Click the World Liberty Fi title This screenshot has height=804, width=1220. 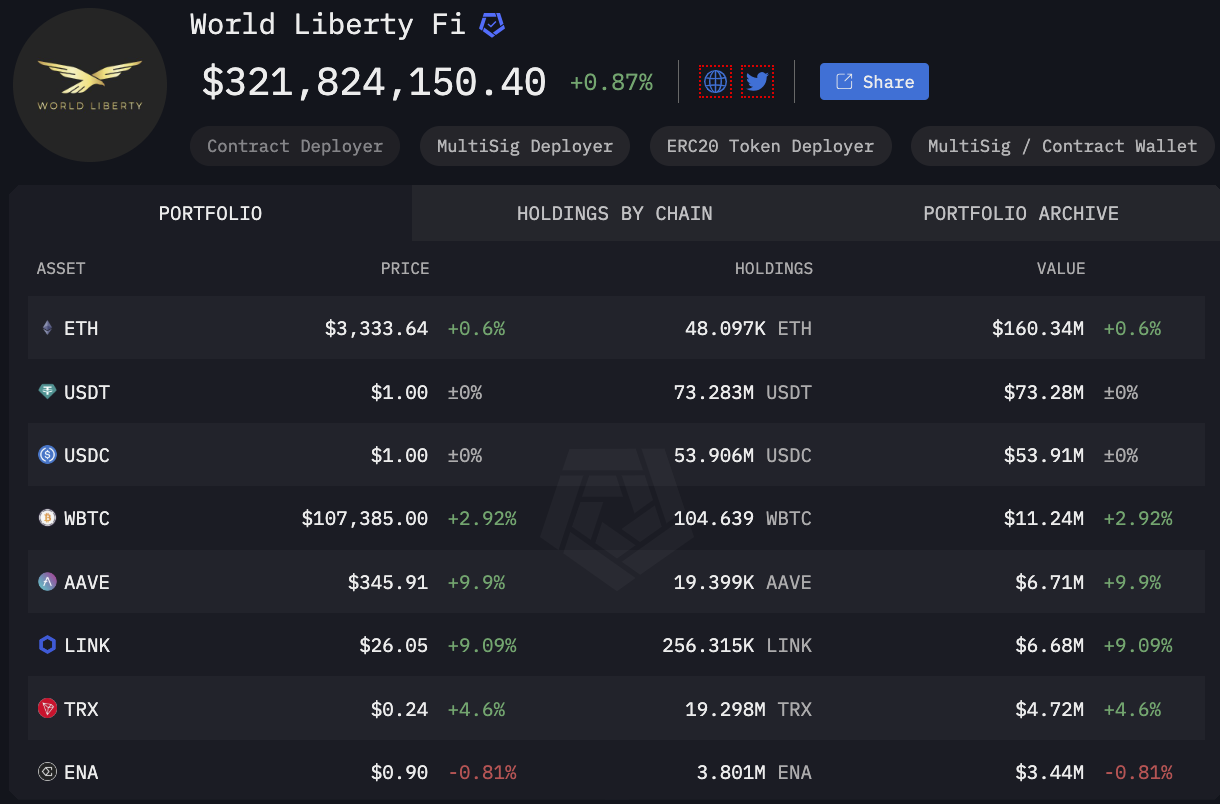pos(328,24)
